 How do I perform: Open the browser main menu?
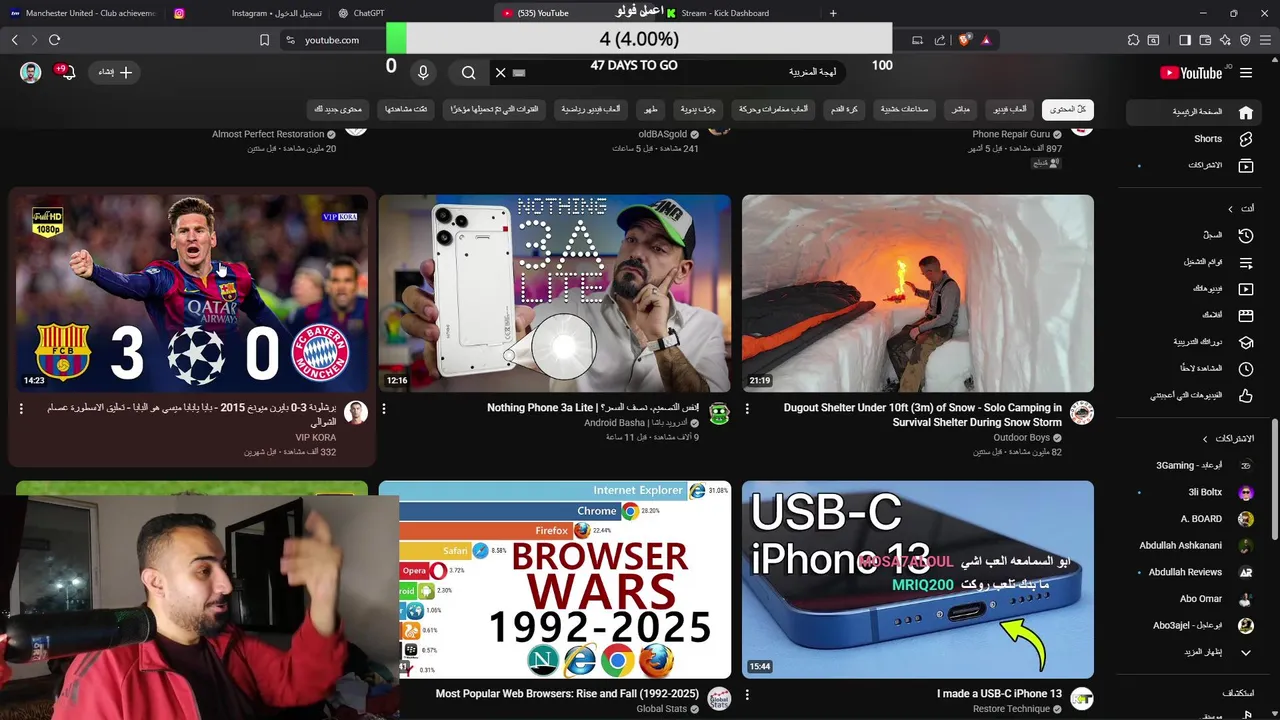click(x=1266, y=40)
